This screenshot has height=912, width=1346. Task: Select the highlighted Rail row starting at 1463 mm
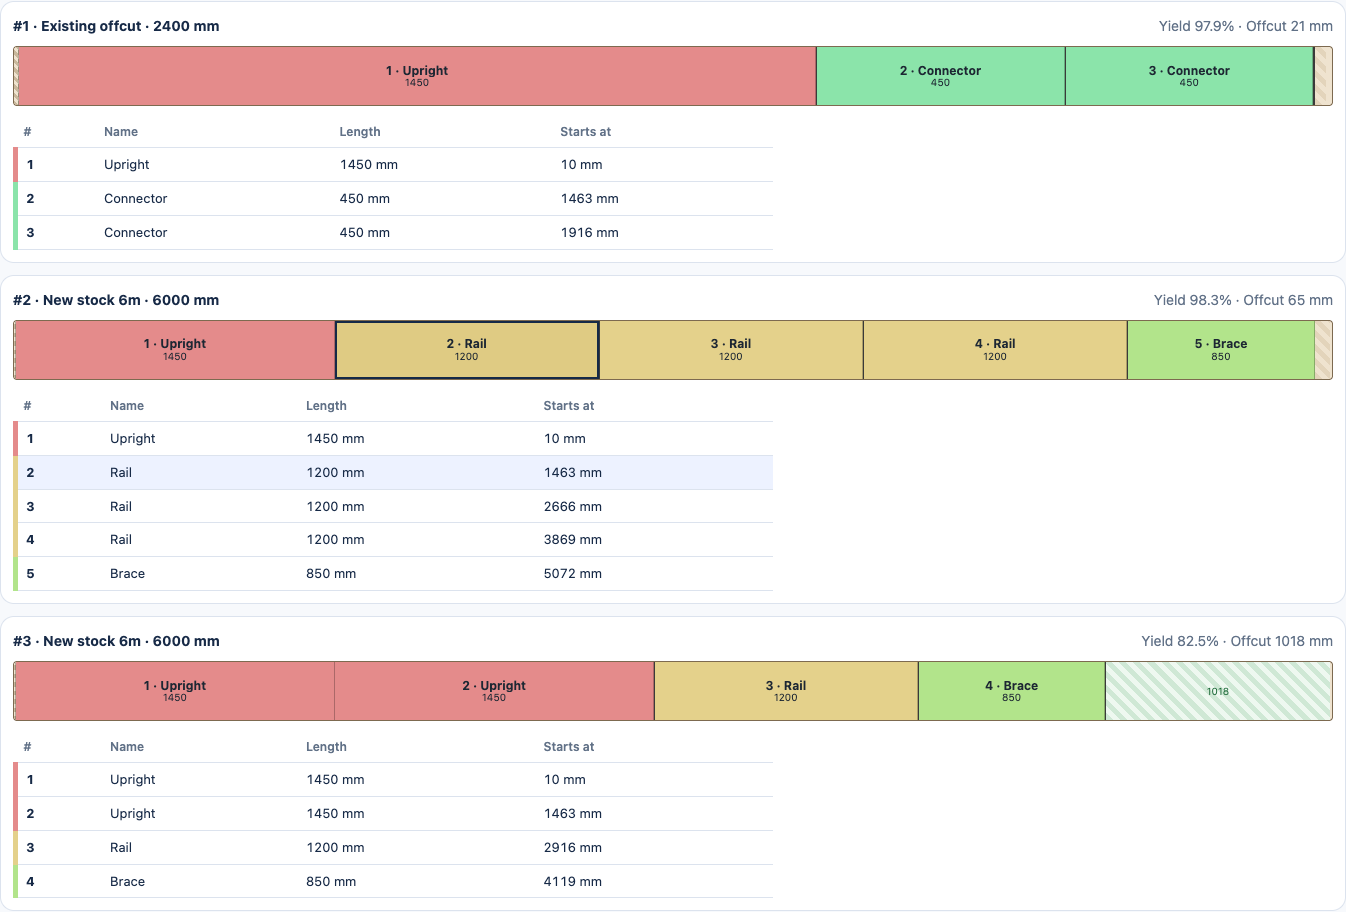393,473
